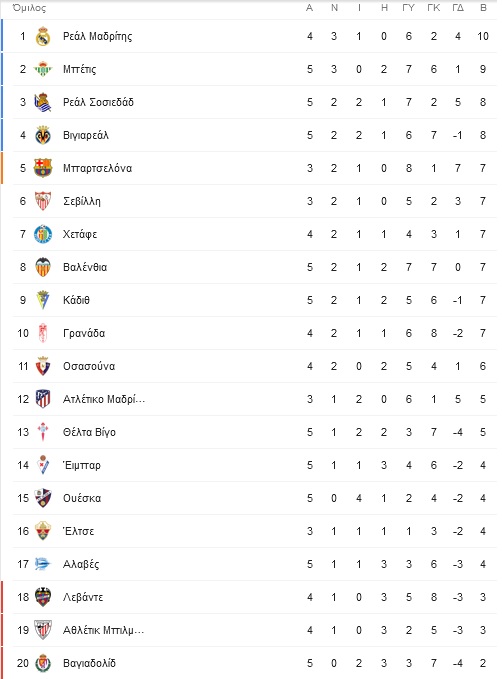Open the Ρεάλ Σοσιεδάδ team link

(x=98, y=102)
